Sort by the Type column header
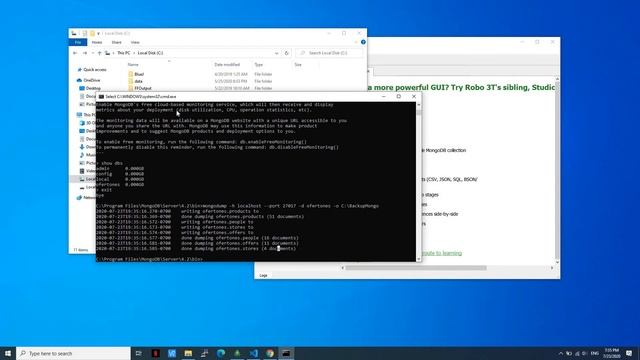Screen dimensions: 640x360 (259, 64)
